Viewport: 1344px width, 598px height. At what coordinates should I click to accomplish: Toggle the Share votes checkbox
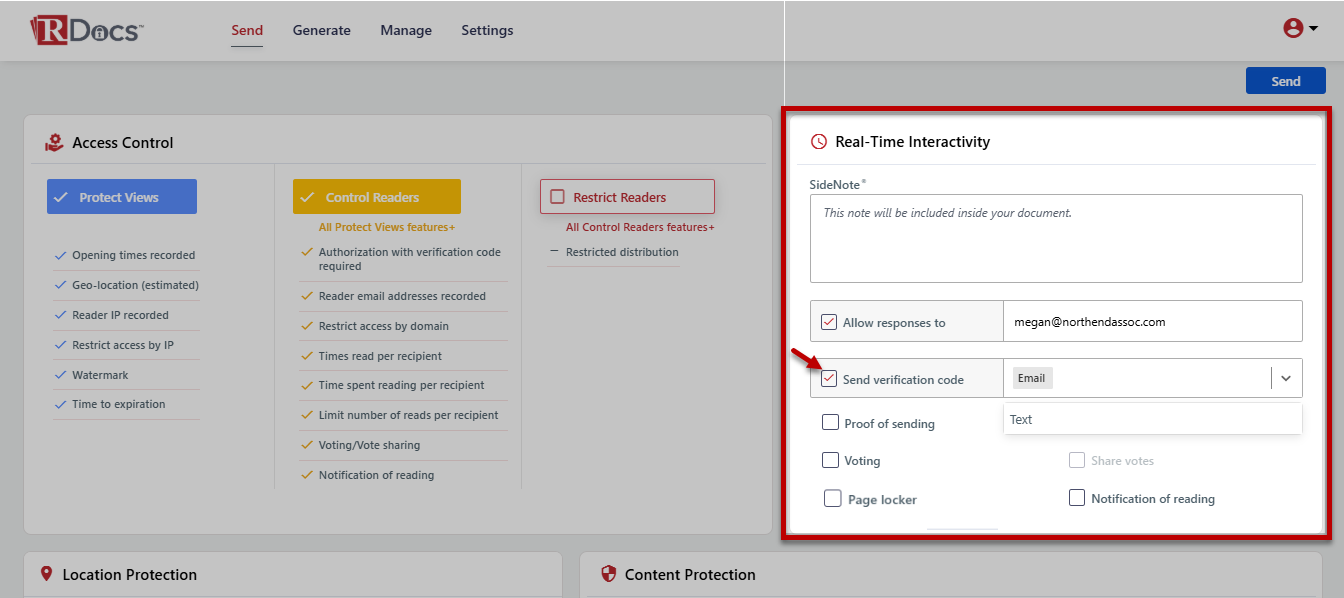[x=1077, y=461]
